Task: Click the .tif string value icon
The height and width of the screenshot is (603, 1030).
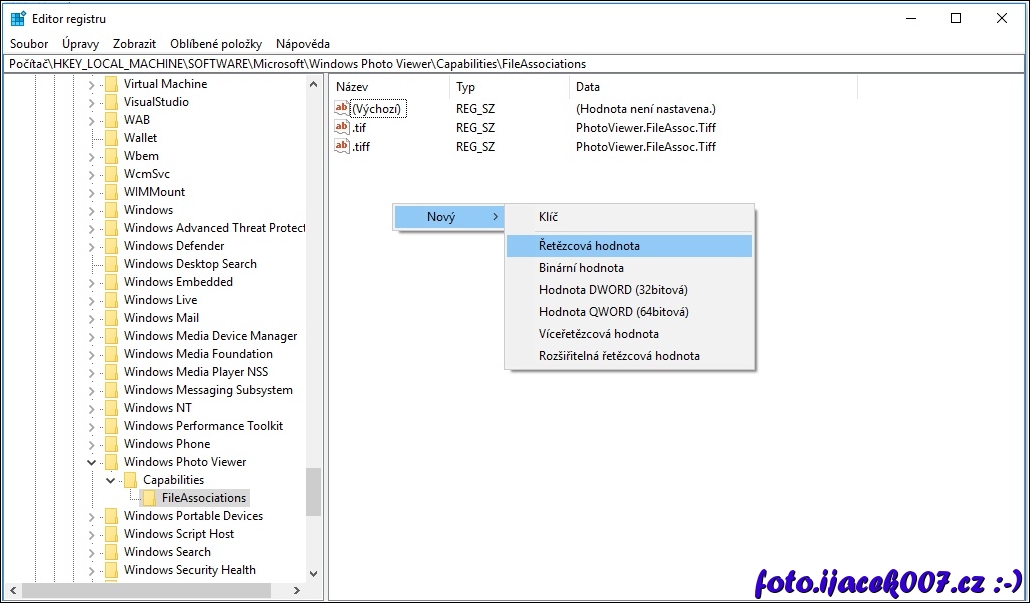Action: coord(342,127)
